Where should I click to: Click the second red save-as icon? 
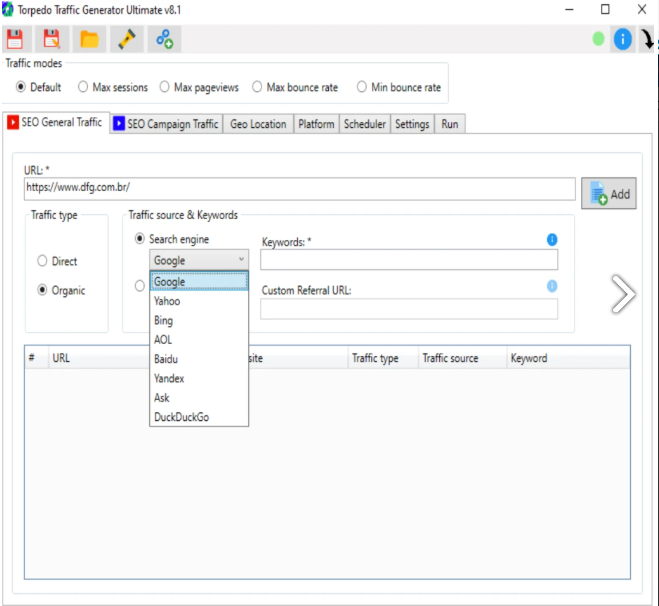click(52, 39)
